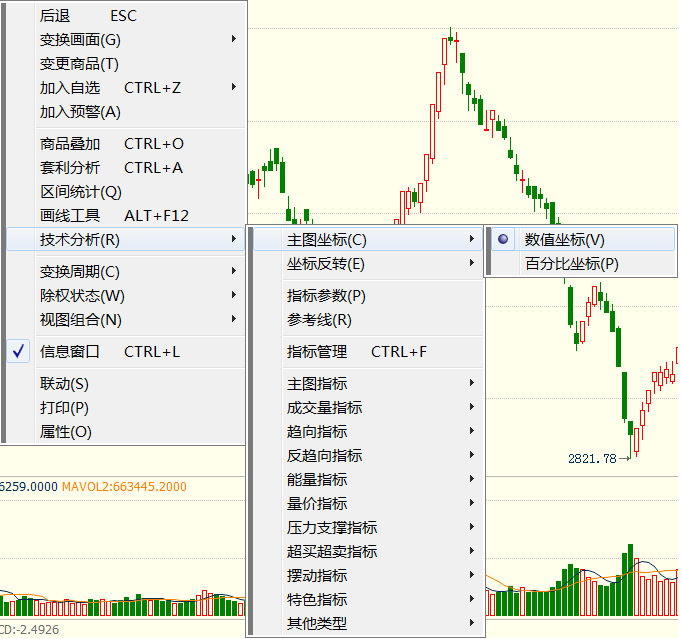The image size is (682, 639).
Task: Toggle 信息窗口 checkmark item
Action: click(110, 352)
